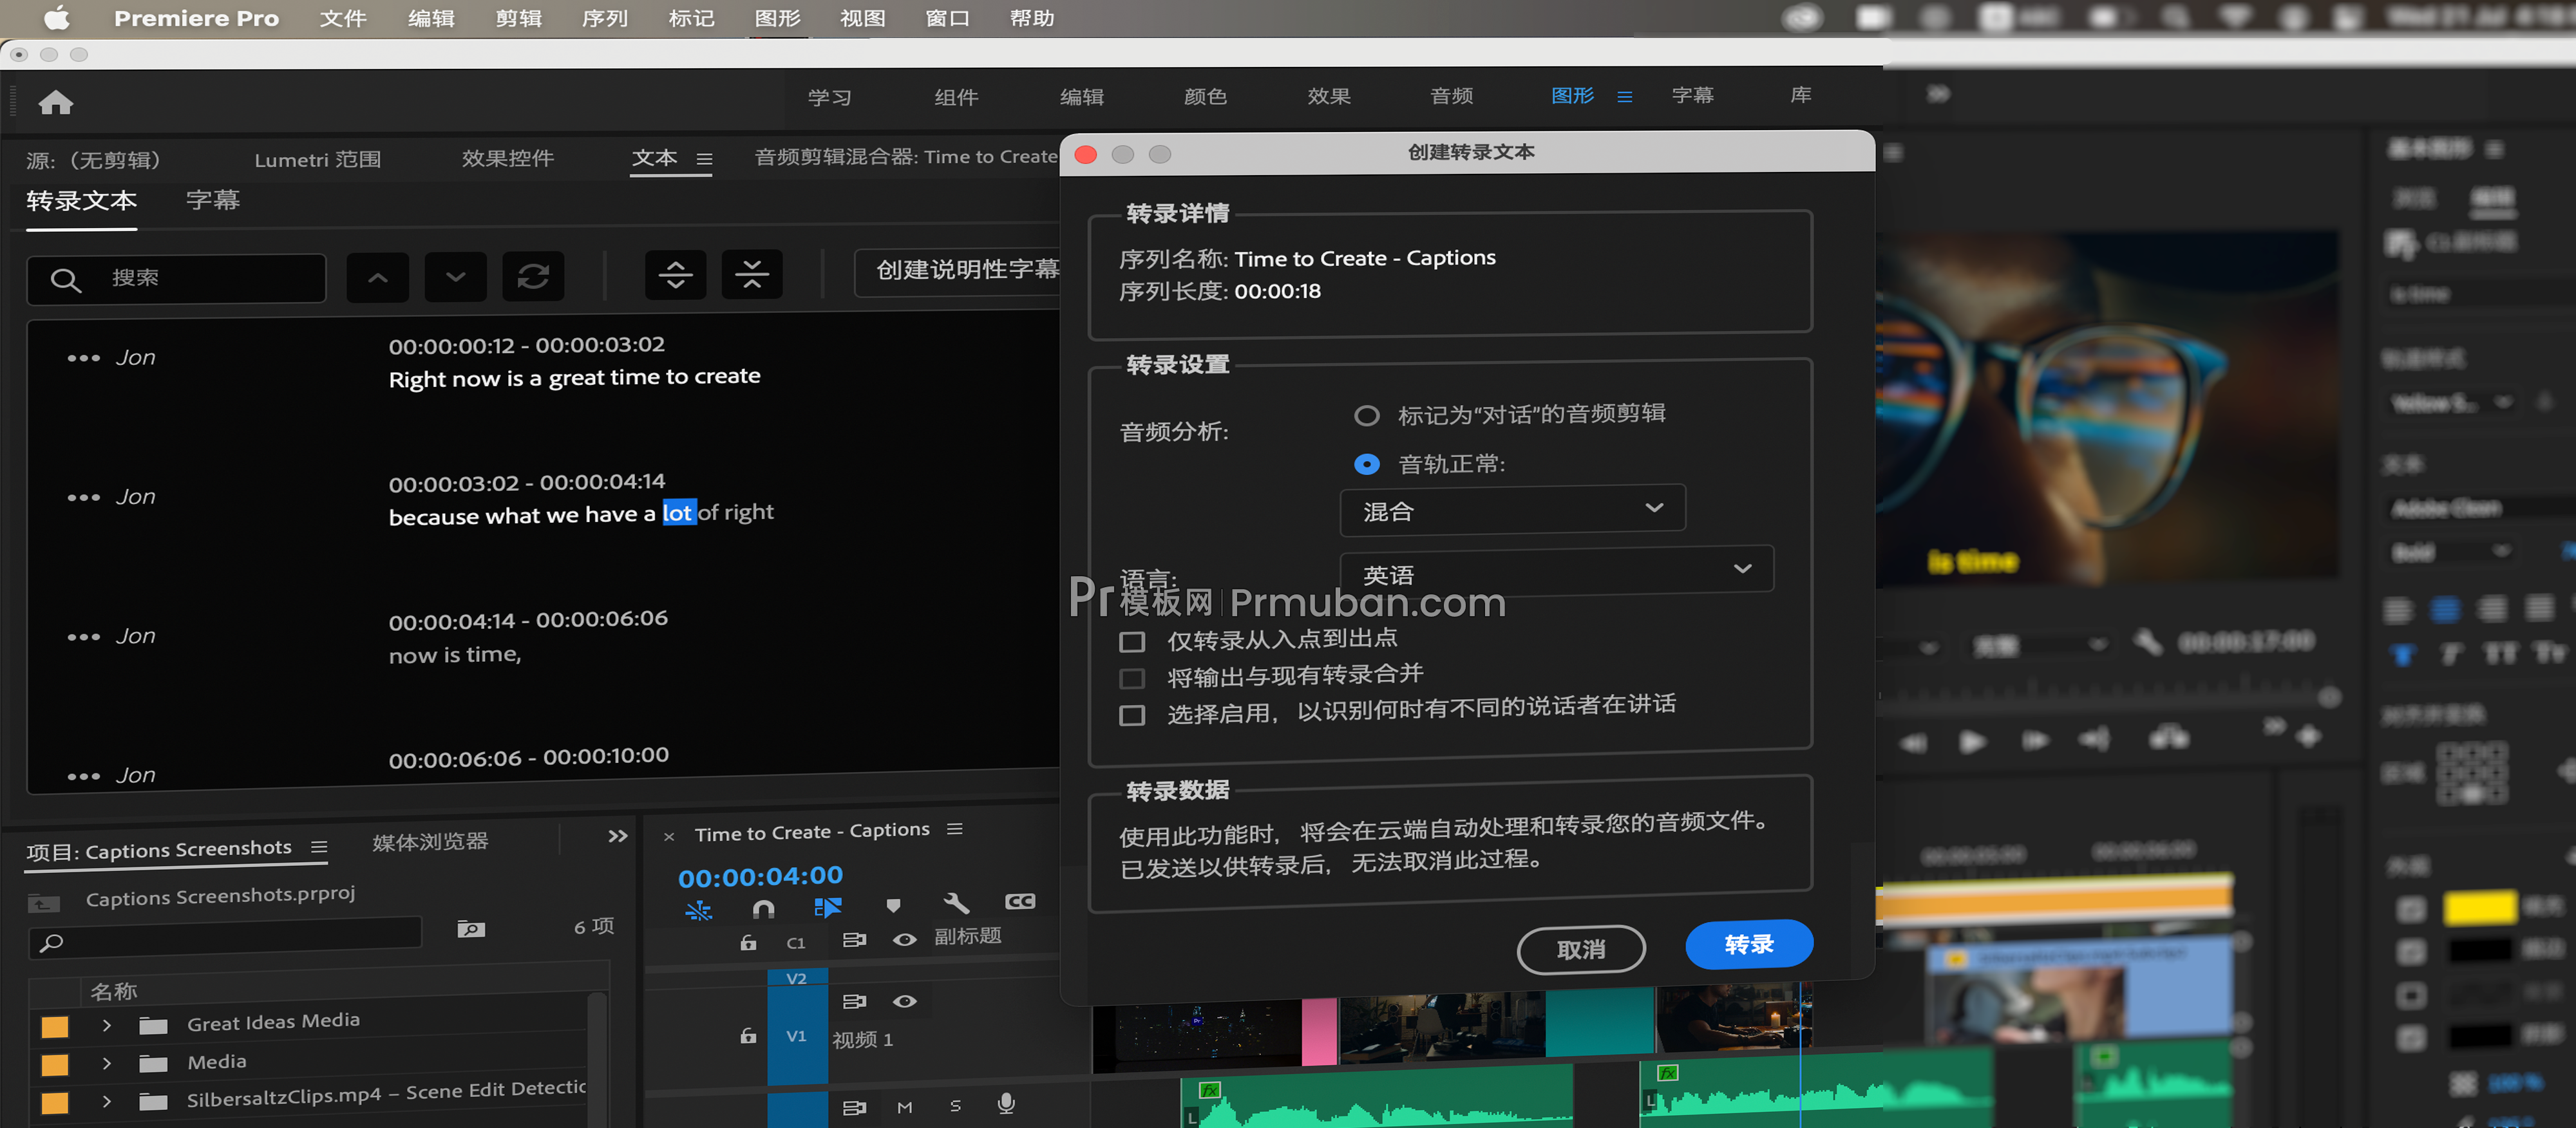
Task: Expand the SilbersaltzClips.mp4 Scene Edit Detection bin
Action: pos(106,1101)
